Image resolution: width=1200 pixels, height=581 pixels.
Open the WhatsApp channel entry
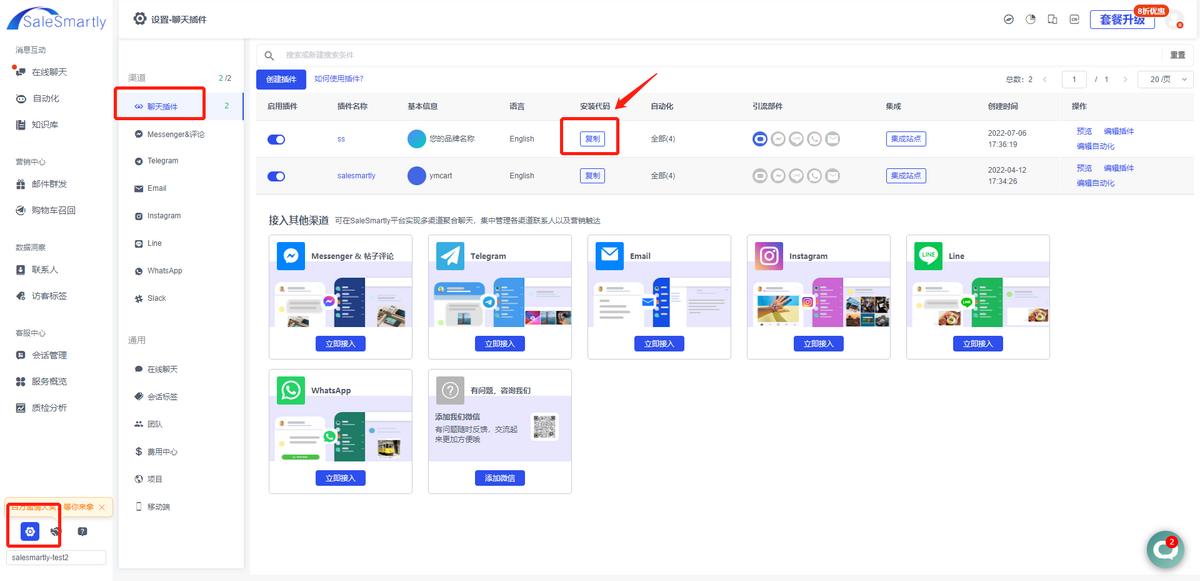point(168,270)
